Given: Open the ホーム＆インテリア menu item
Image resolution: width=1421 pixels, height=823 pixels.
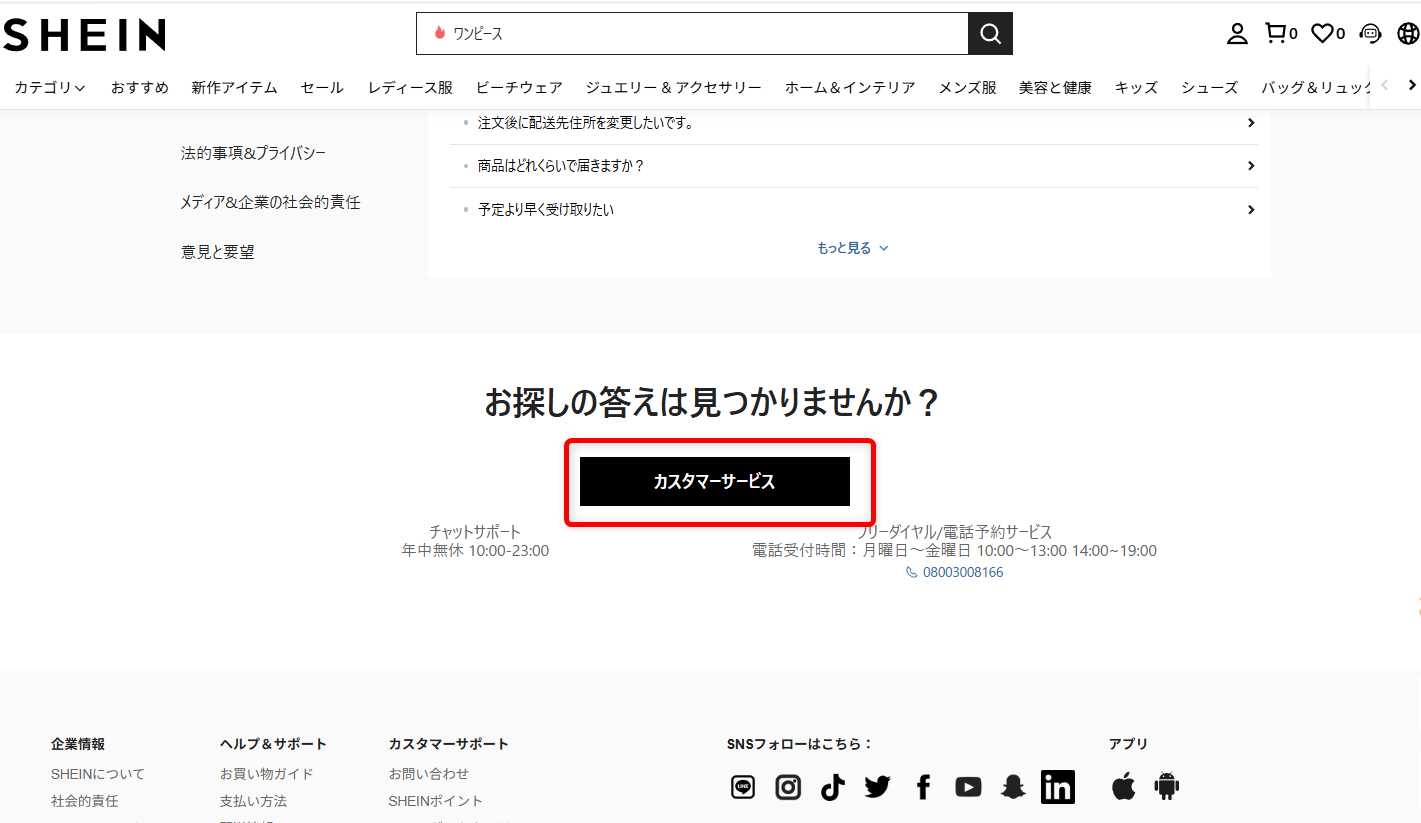Looking at the screenshot, I should coord(850,88).
